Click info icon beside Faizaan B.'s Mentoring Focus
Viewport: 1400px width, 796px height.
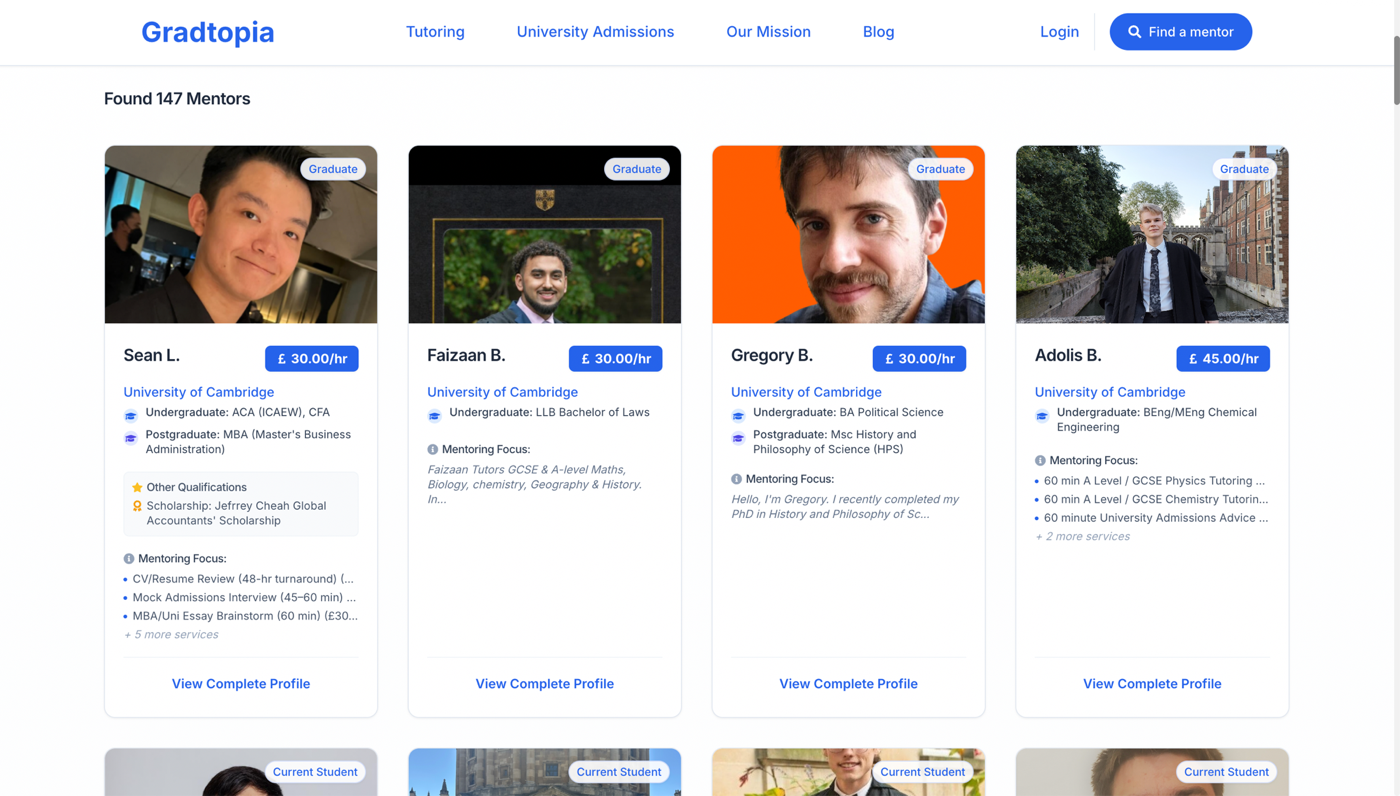pos(433,450)
